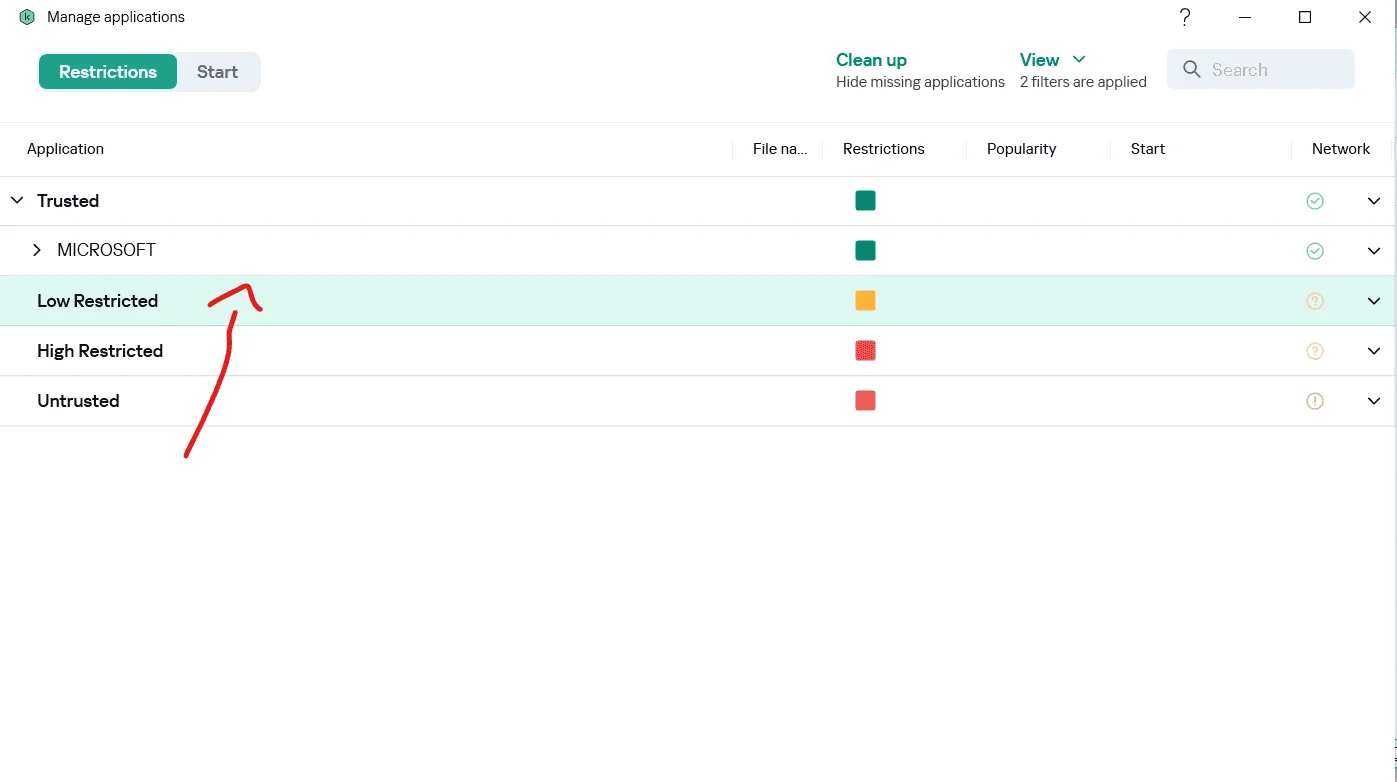Click the search magnifier icon
This screenshot has width=1397, height=782.
tap(1191, 69)
